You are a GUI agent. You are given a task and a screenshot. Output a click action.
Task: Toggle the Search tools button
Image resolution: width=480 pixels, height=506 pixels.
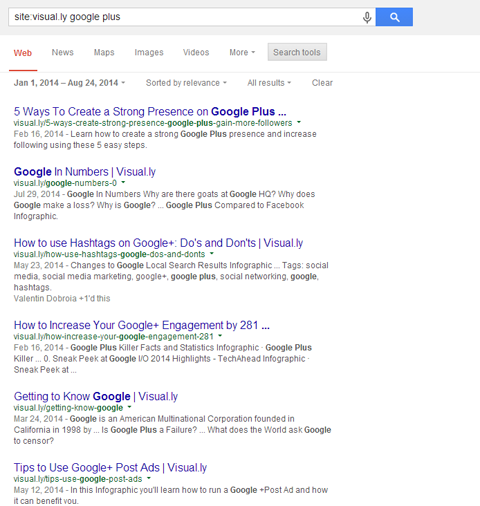click(x=297, y=52)
